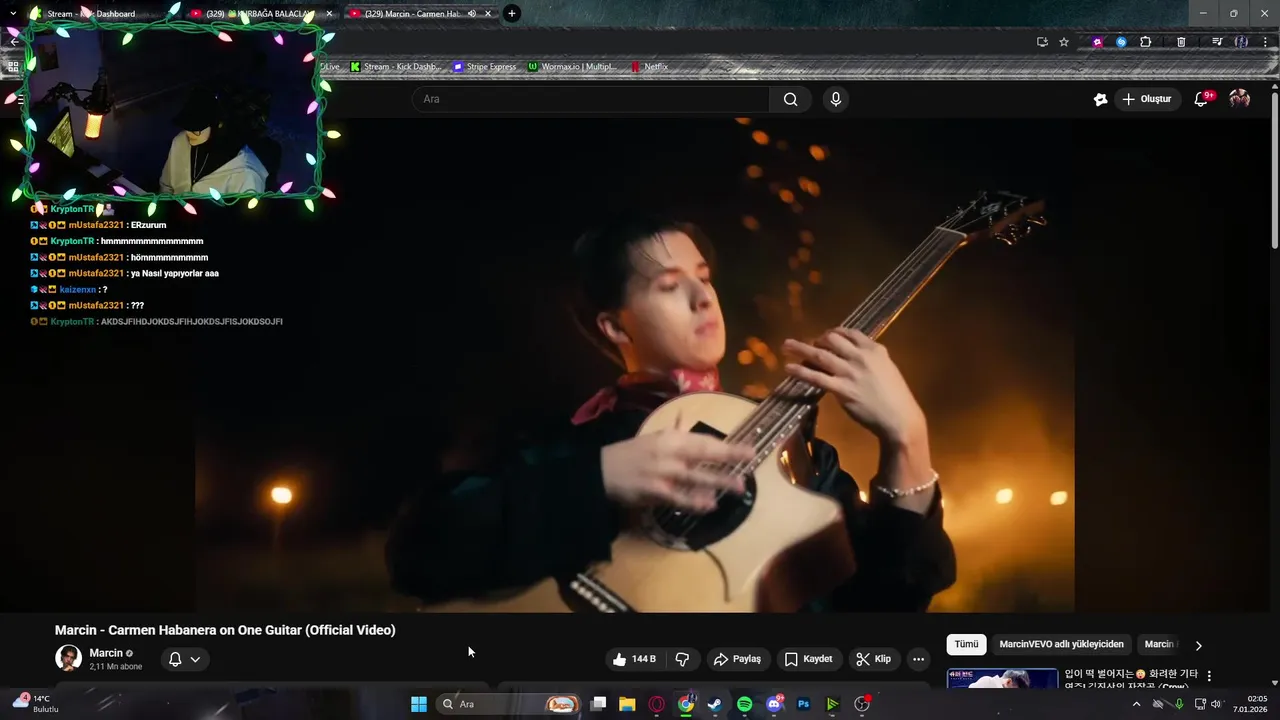Viewport: 1280px width, 720px height.
Task: Open Steam from taskbar
Action: (715, 704)
